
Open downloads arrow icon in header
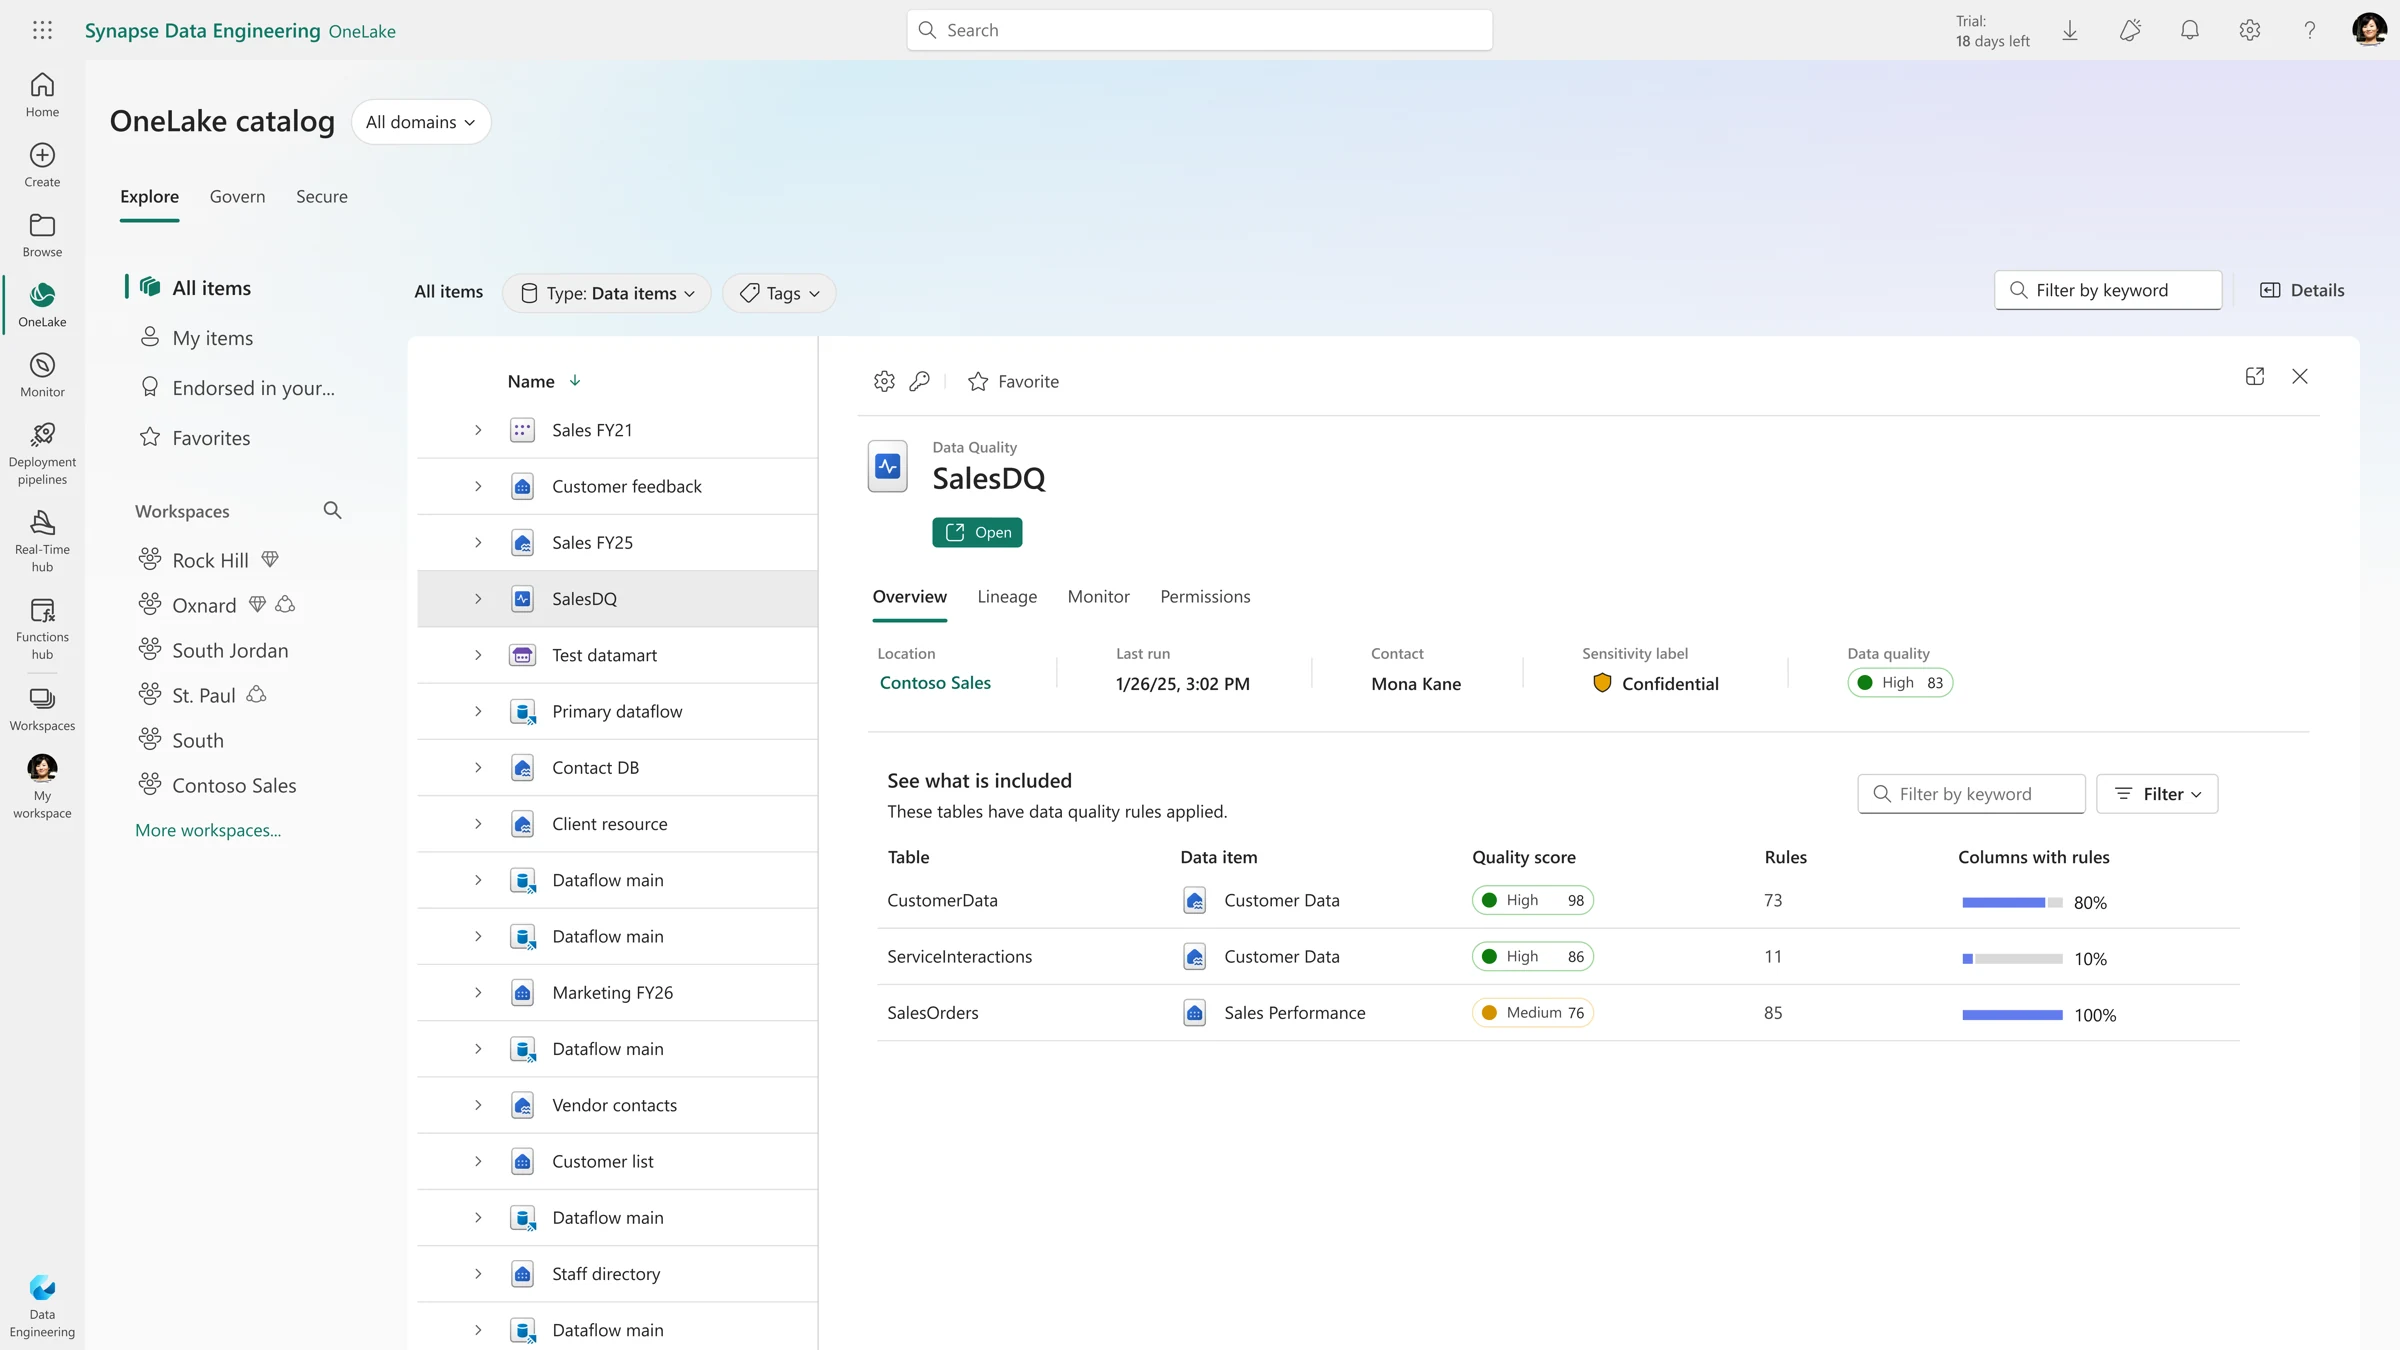(x=2070, y=30)
